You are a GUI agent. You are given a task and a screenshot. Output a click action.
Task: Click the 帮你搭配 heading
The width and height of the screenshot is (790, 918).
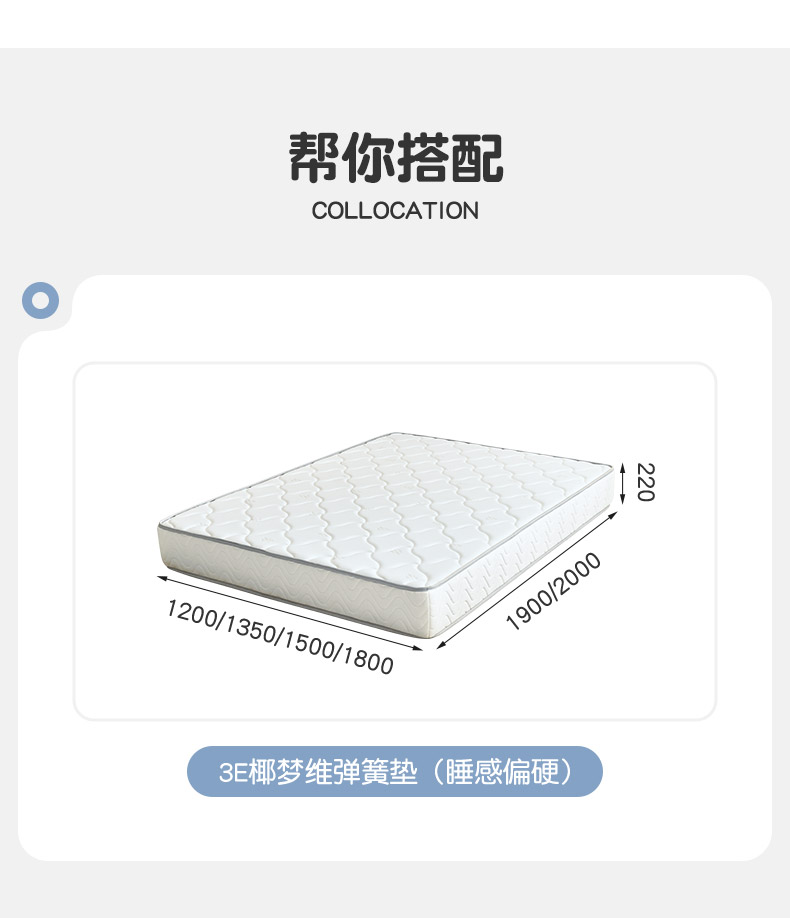[396, 157]
